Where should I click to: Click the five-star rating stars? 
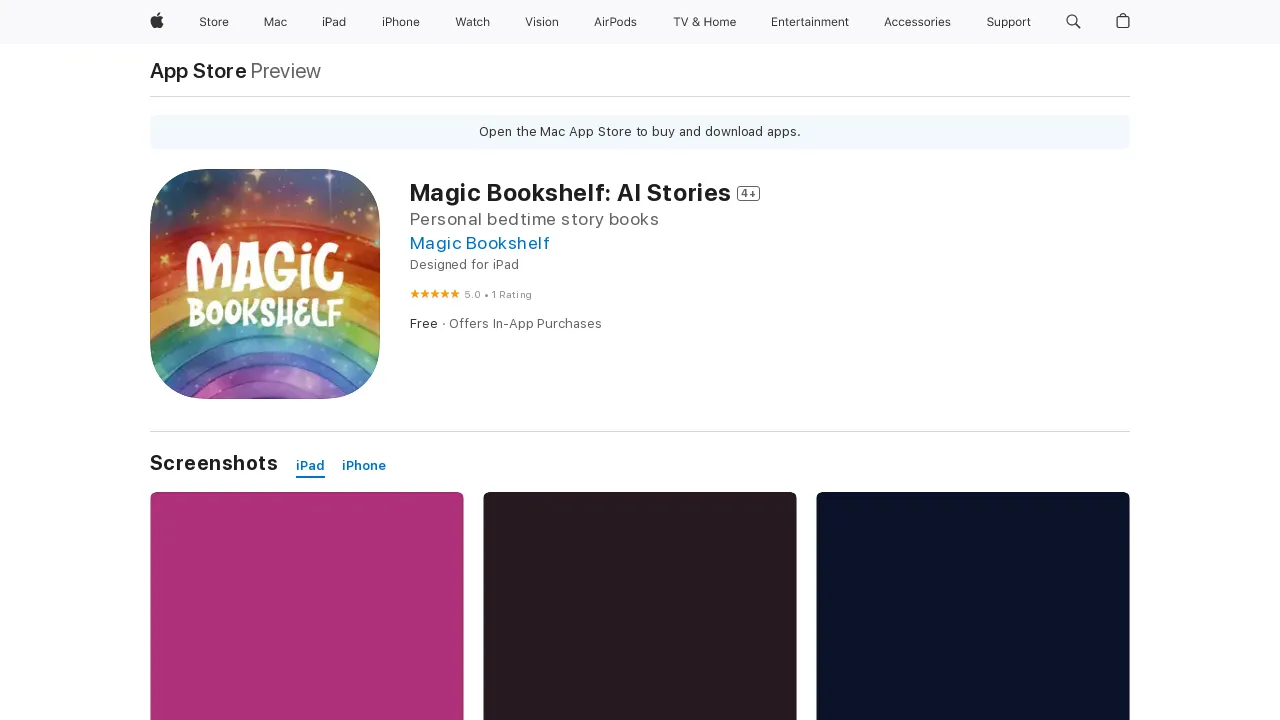click(x=435, y=294)
